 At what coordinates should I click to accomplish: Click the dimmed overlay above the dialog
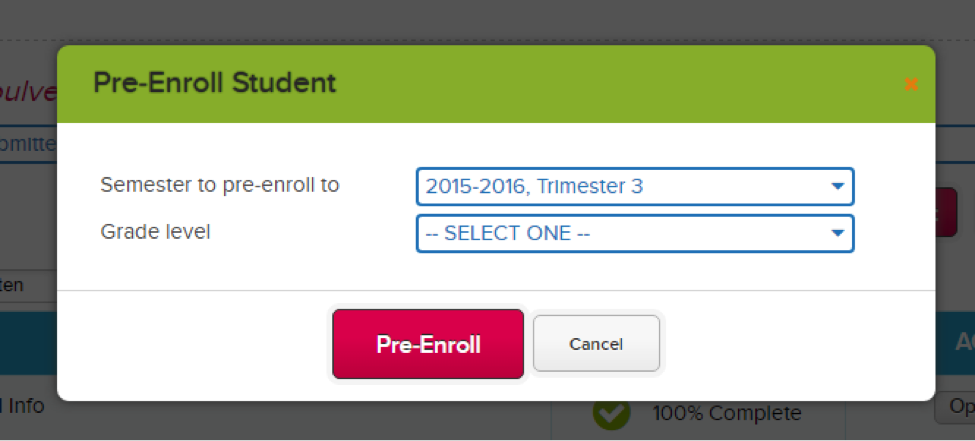pyautogui.click(x=488, y=22)
